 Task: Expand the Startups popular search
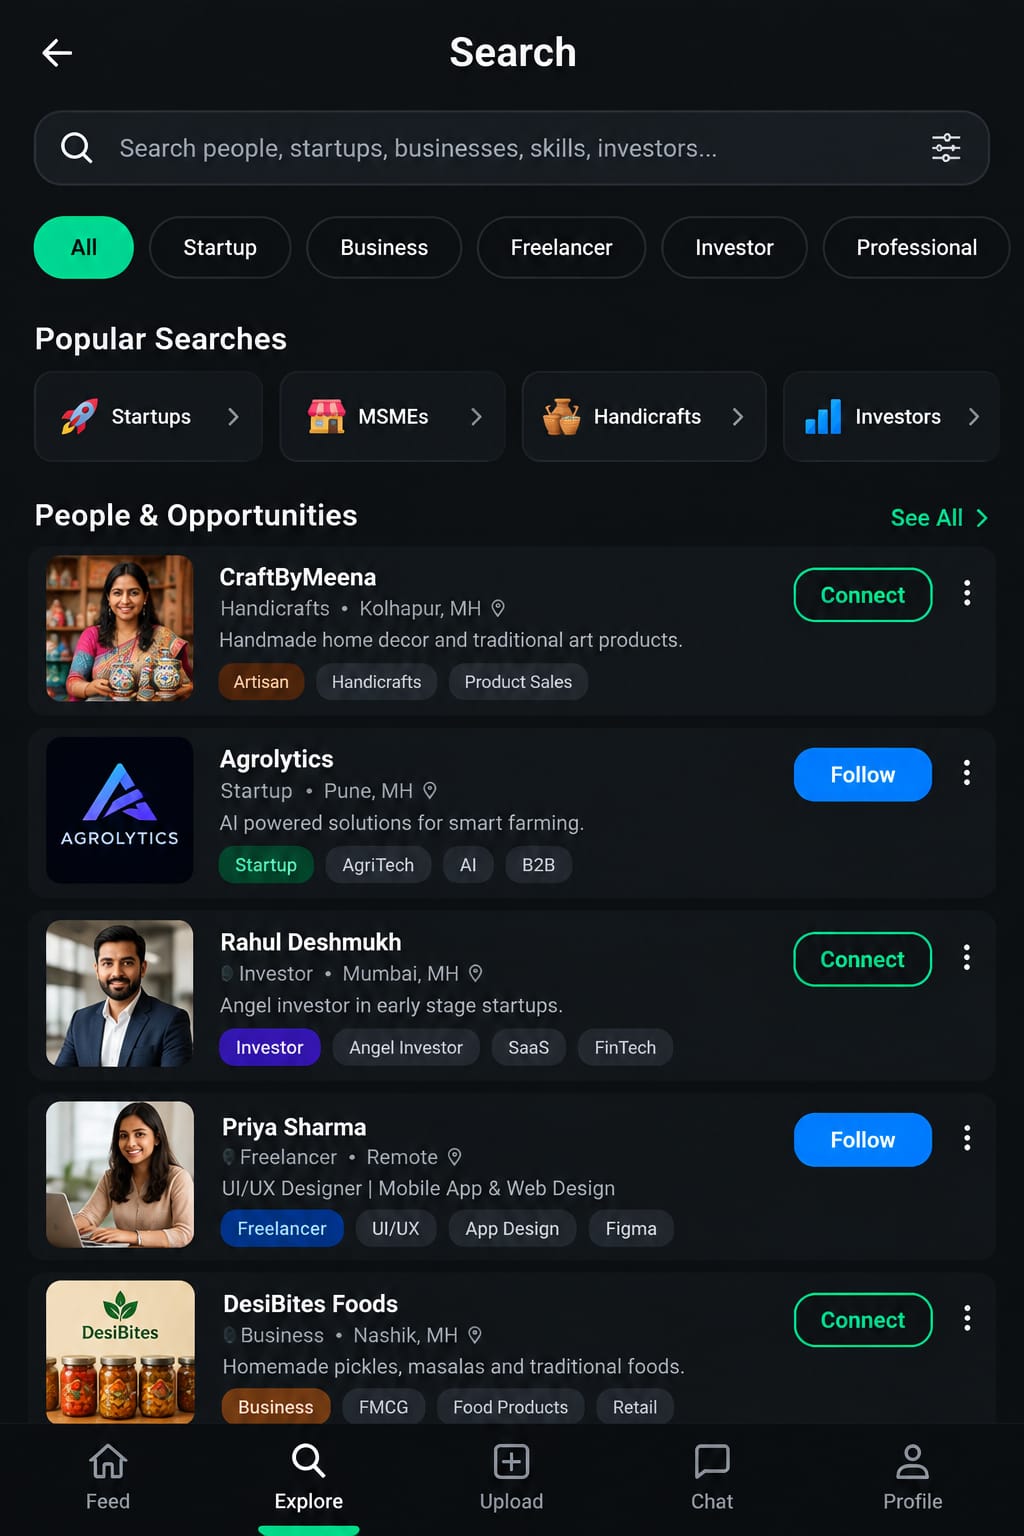click(x=149, y=416)
